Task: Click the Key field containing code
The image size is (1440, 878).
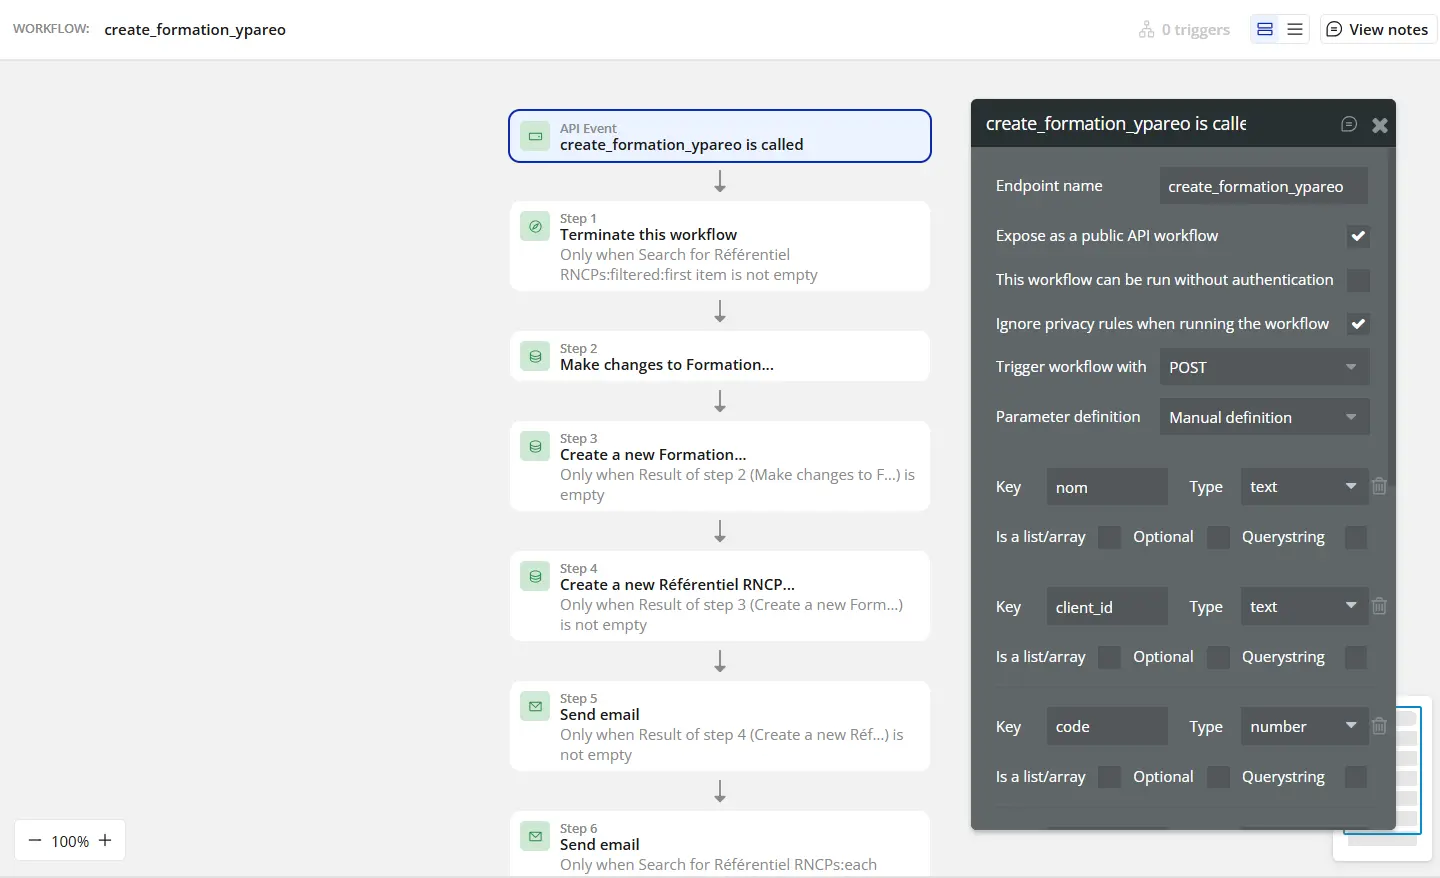Action: click(1107, 727)
